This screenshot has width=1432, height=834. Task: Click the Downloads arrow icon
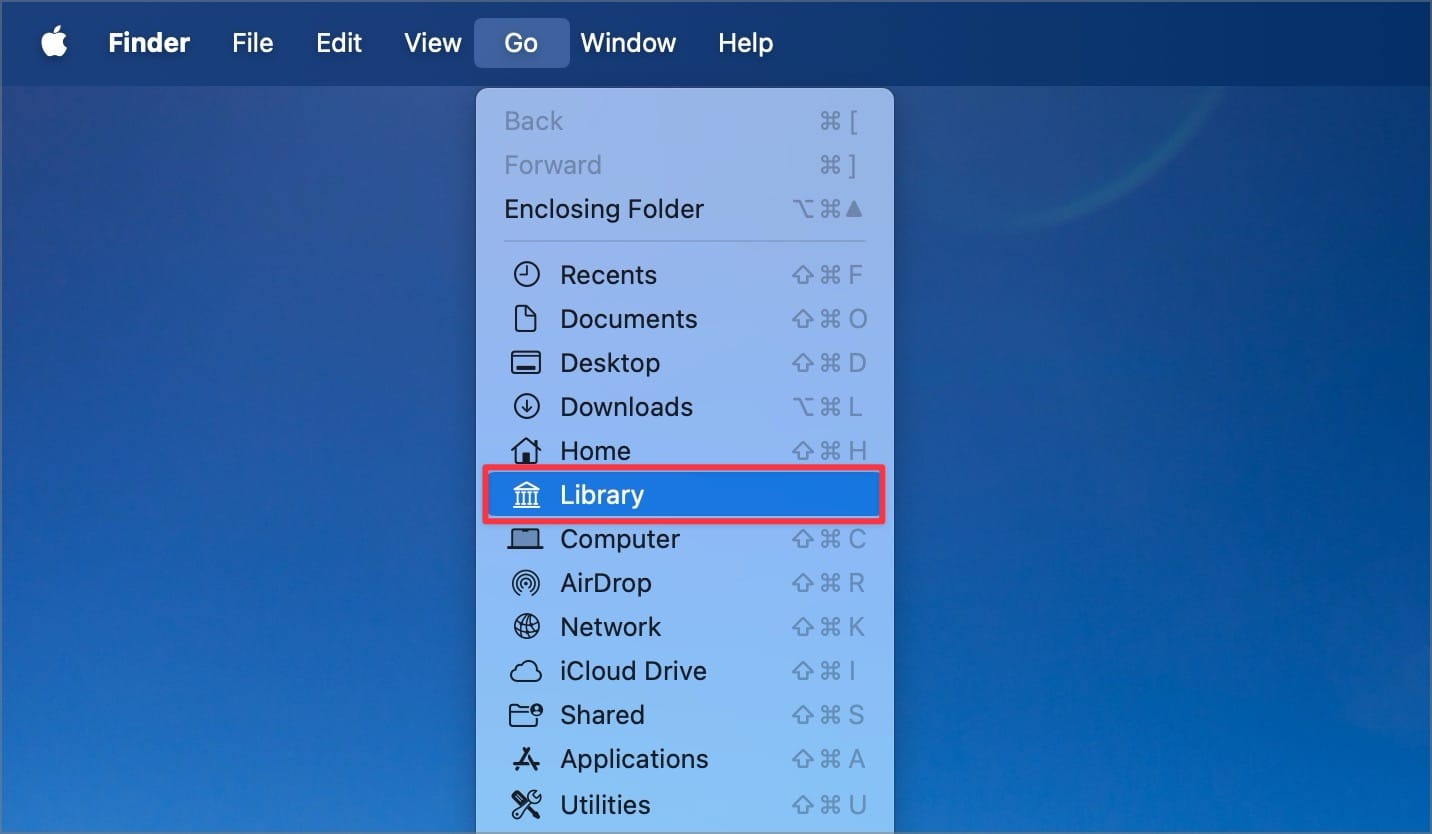point(526,407)
